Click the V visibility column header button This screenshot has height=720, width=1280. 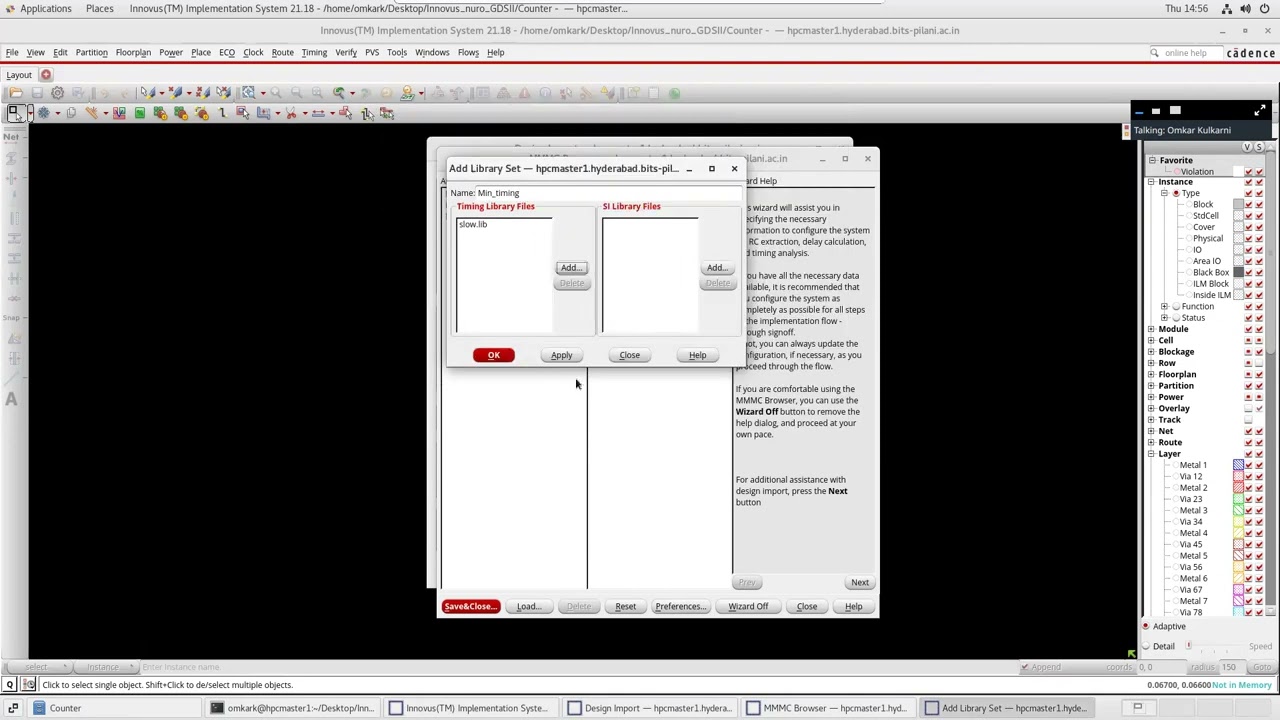[x=1247, y=147]
